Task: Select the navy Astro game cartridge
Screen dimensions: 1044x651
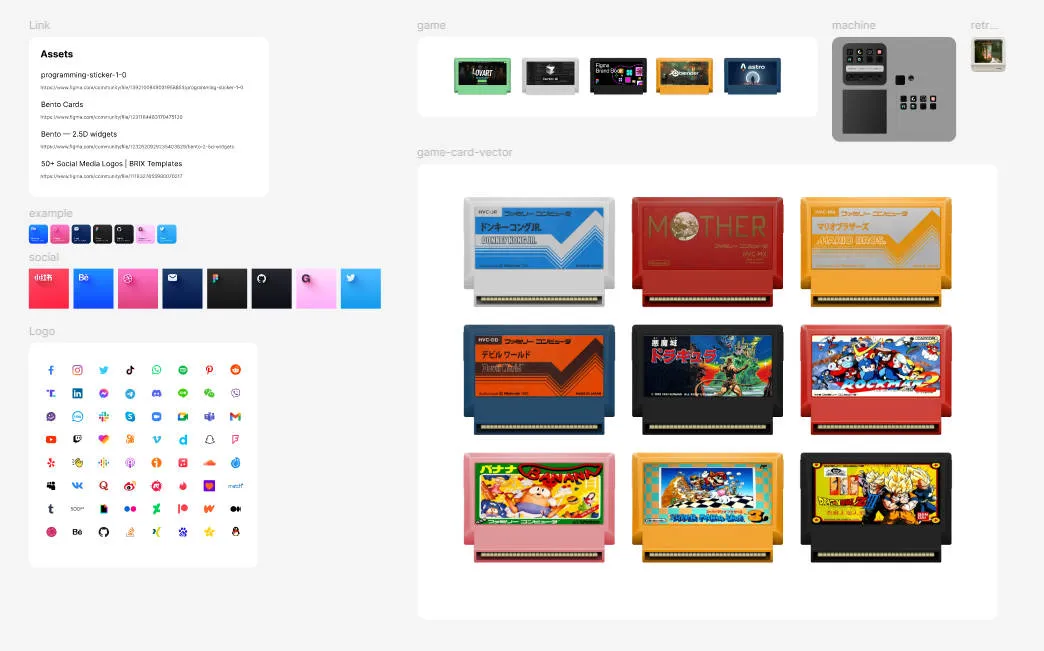Action: point(752,76)
